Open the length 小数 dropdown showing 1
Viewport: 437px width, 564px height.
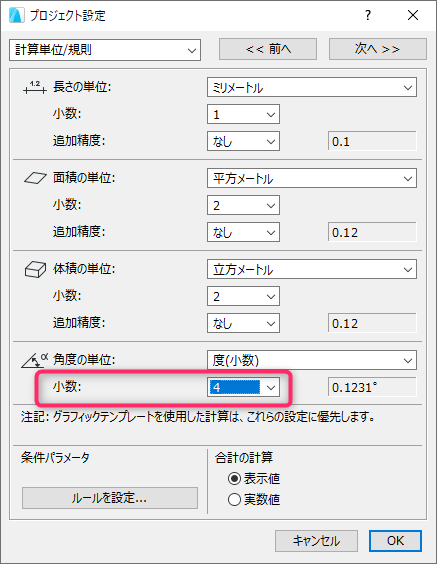[243, 114]
